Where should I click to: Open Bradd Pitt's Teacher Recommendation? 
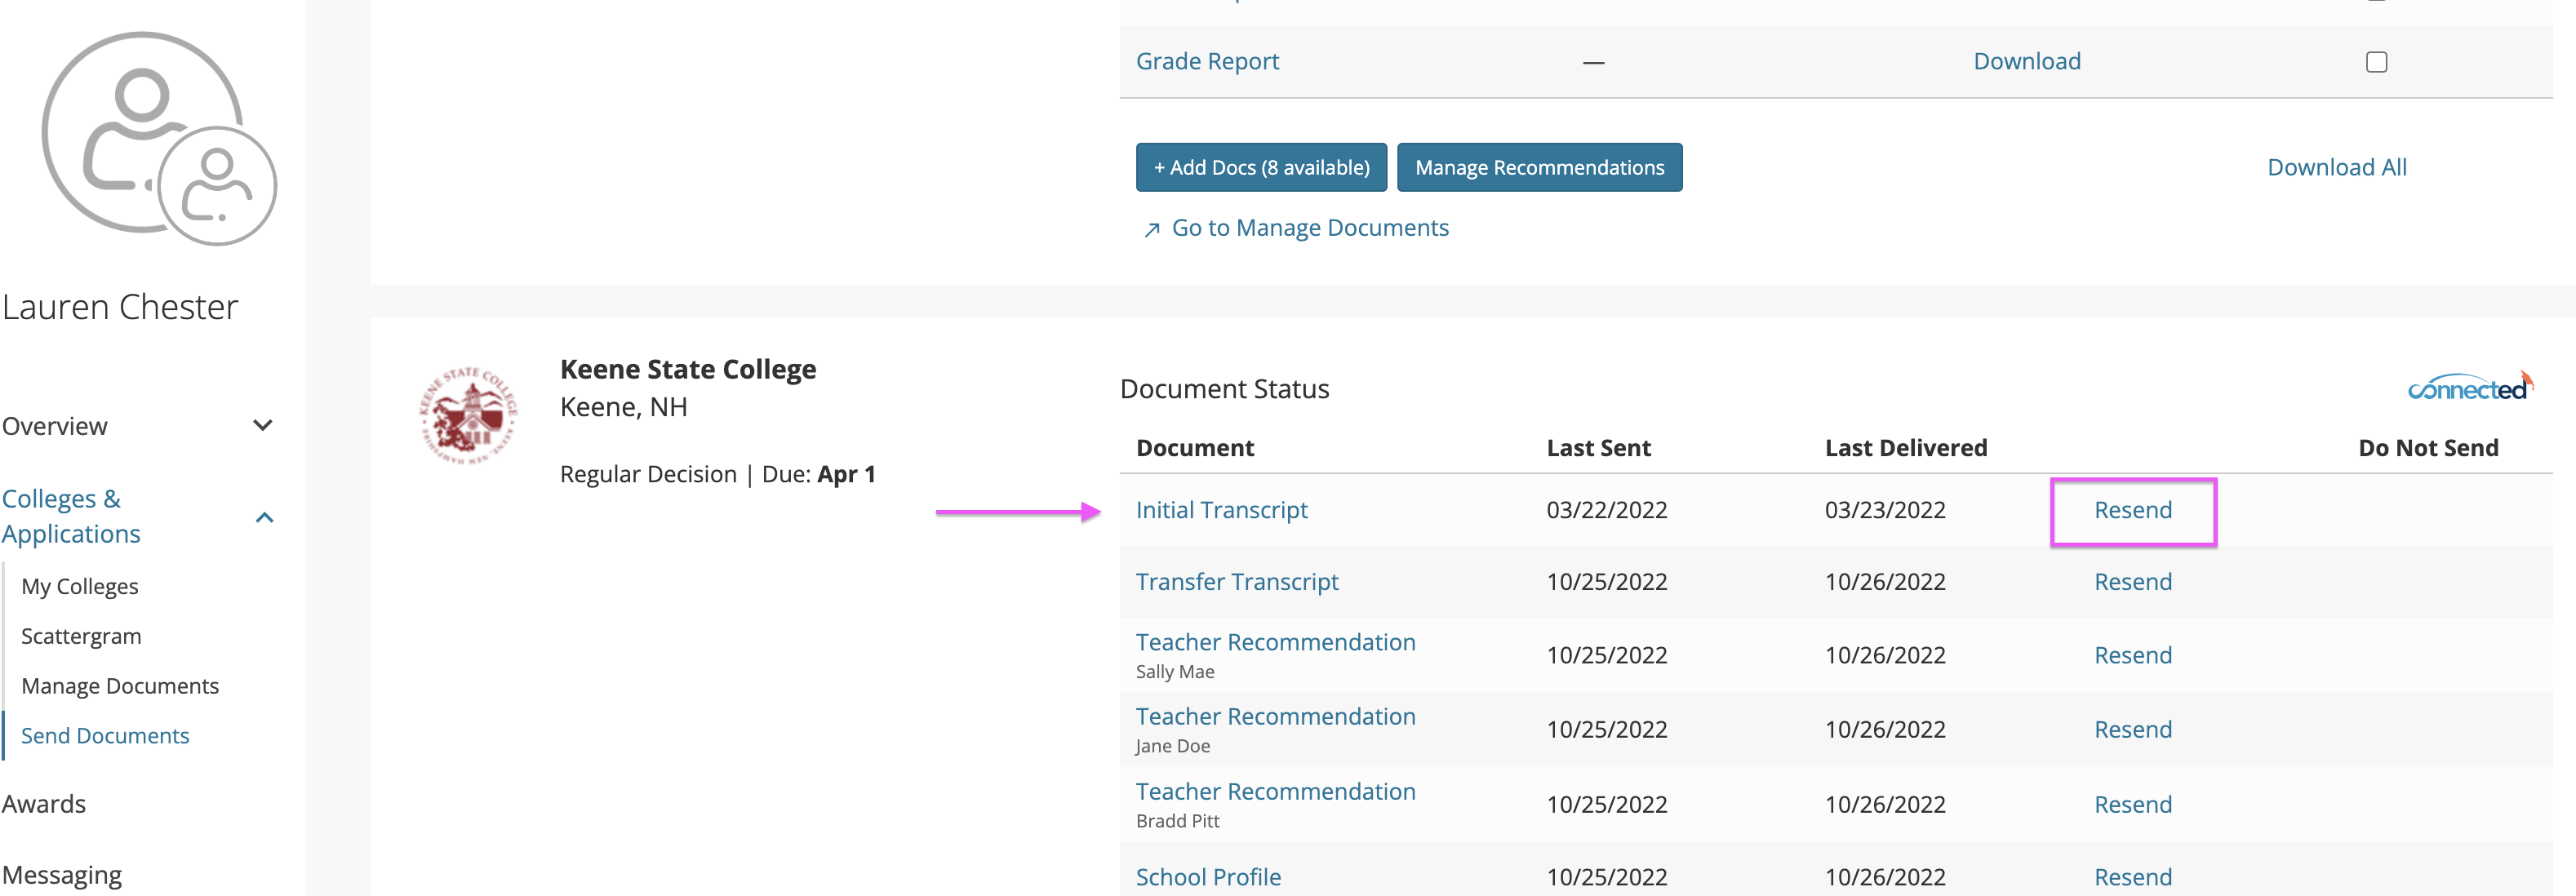1275,791
